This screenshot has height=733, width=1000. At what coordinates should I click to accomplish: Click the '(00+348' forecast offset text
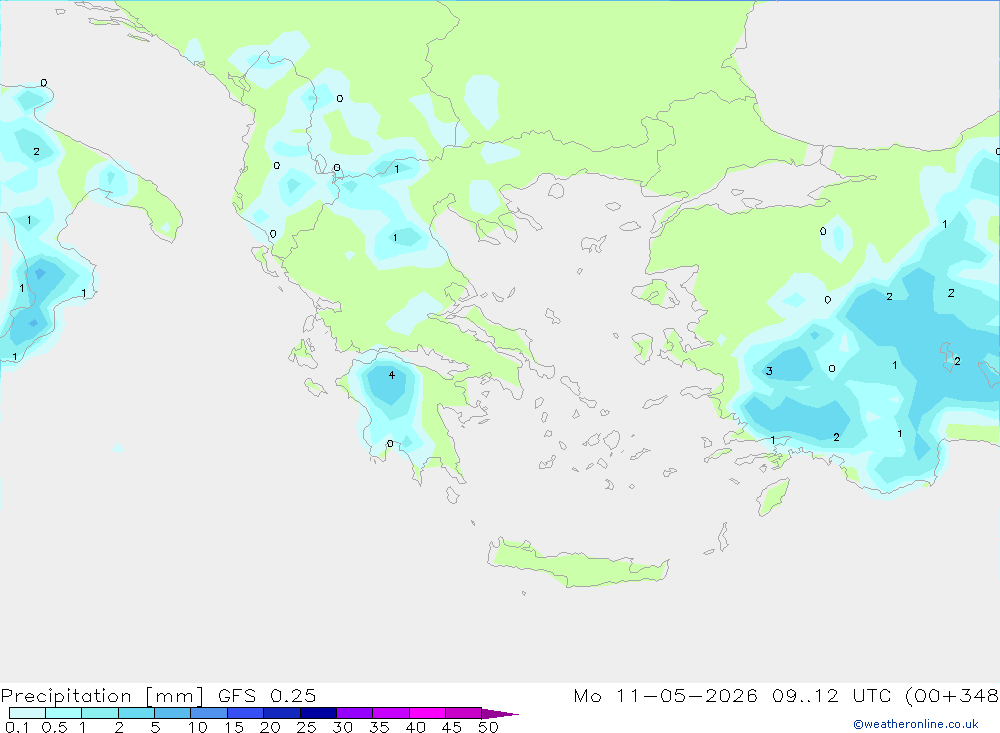(x=952, y=695)
